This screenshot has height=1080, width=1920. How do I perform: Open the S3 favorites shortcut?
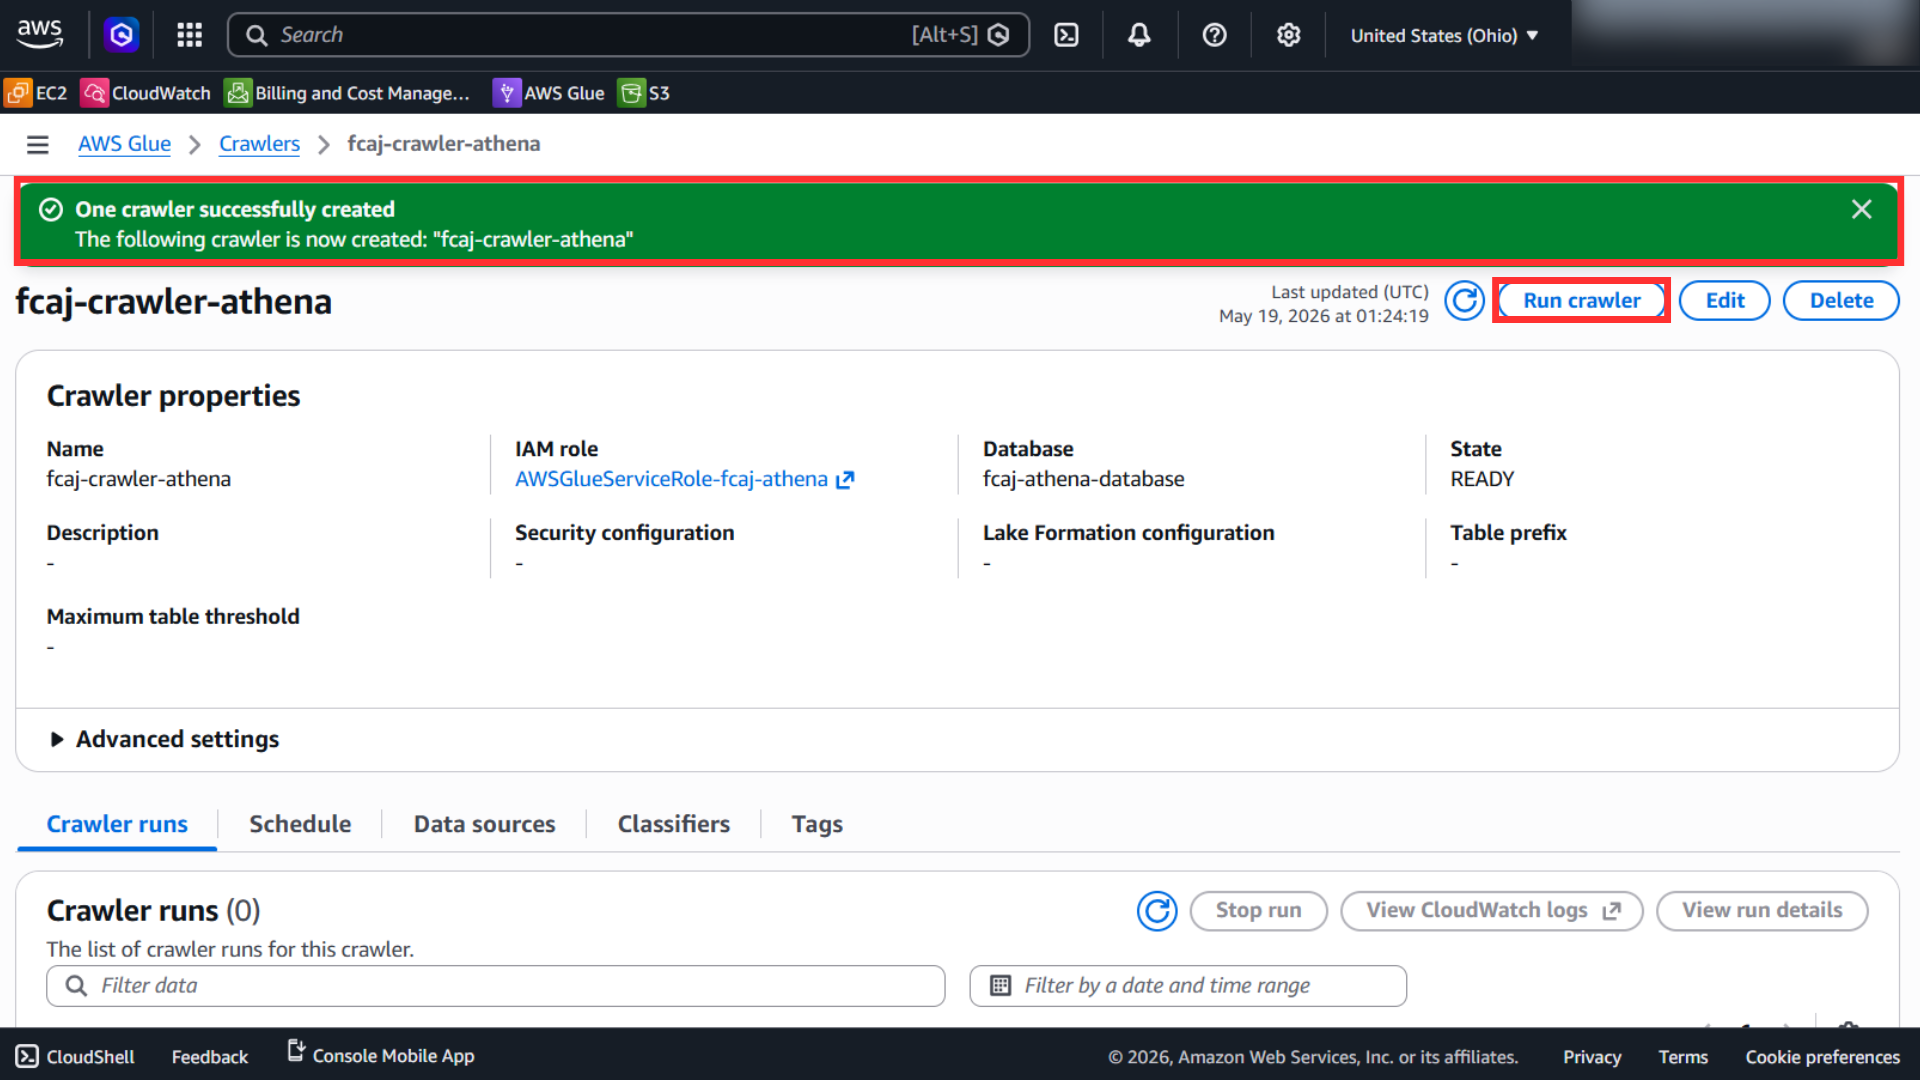click(645, 93)
